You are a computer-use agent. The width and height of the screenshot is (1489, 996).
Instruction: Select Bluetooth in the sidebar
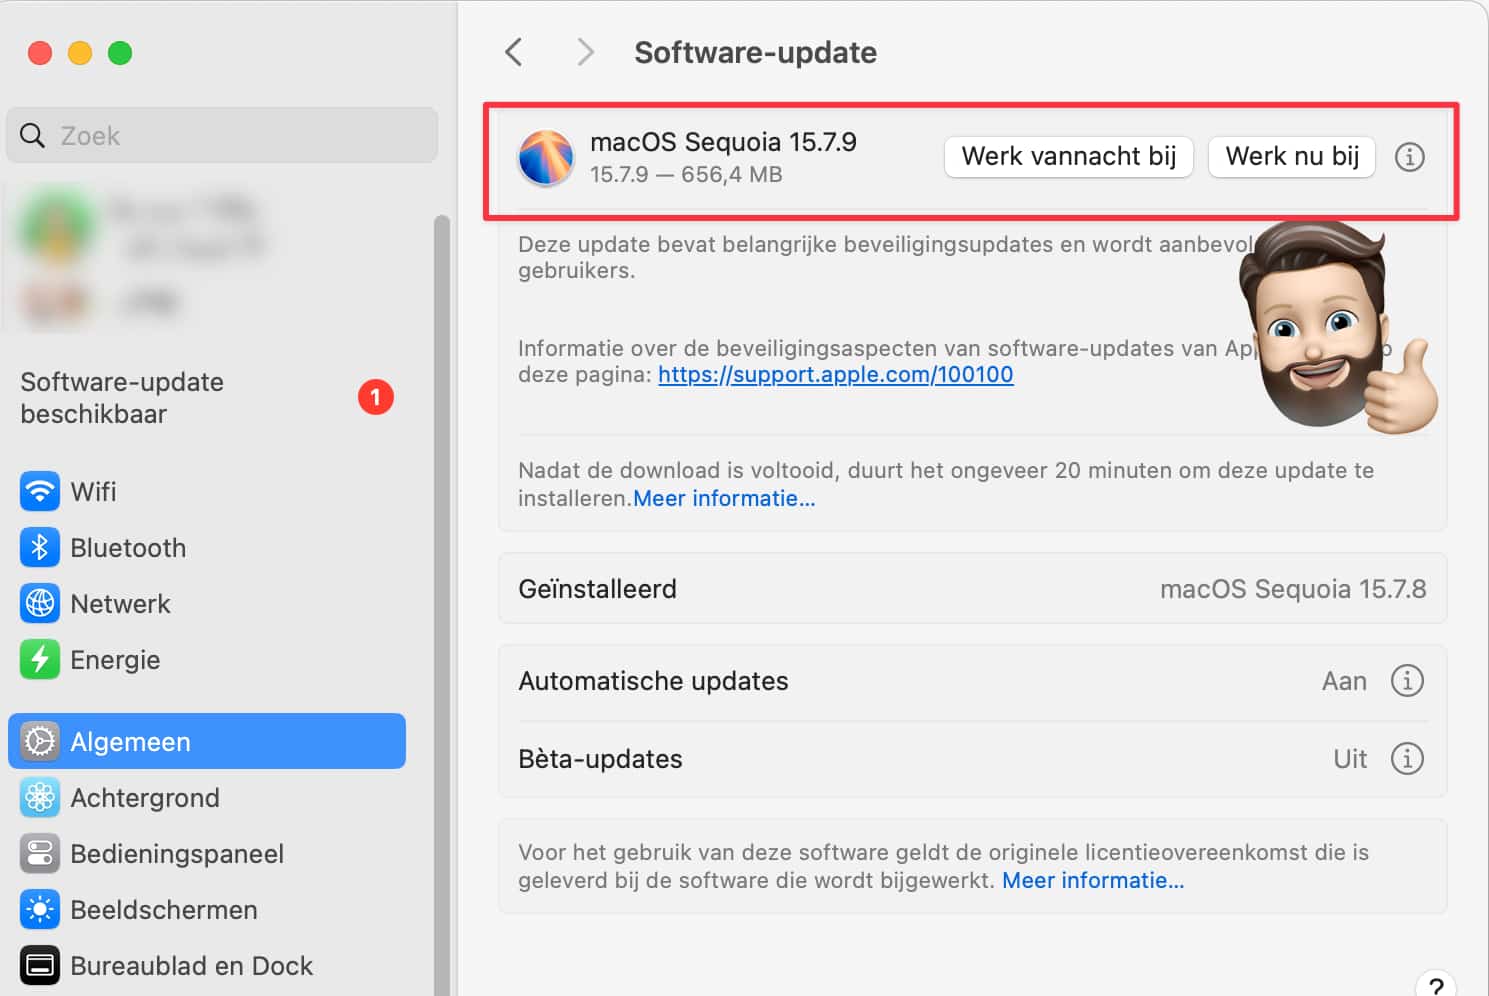tap(207, 548)
